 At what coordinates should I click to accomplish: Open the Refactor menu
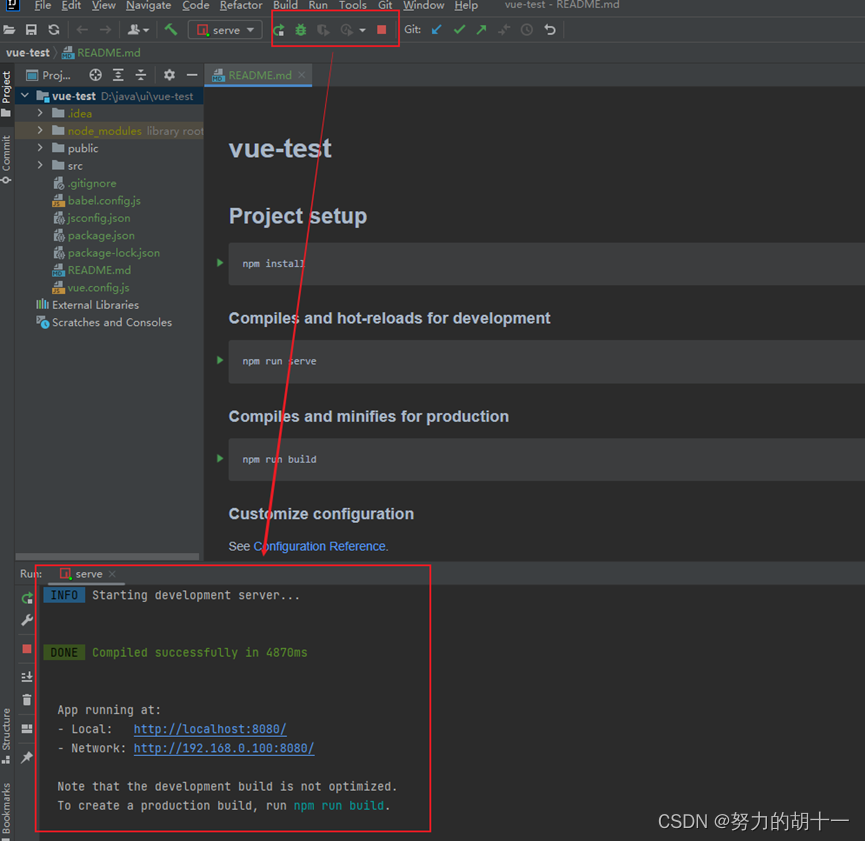pos(241,6)
